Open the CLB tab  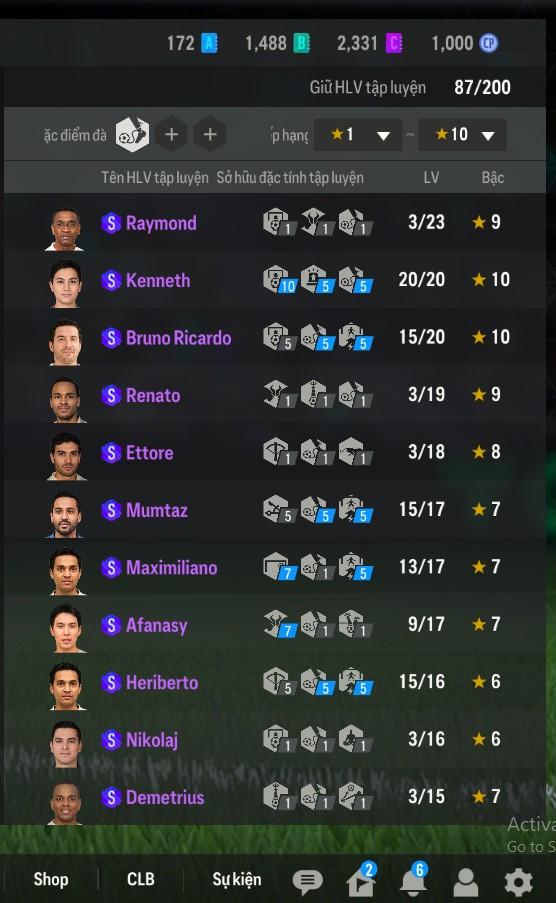pyautogui.click(x=141, y=879)
